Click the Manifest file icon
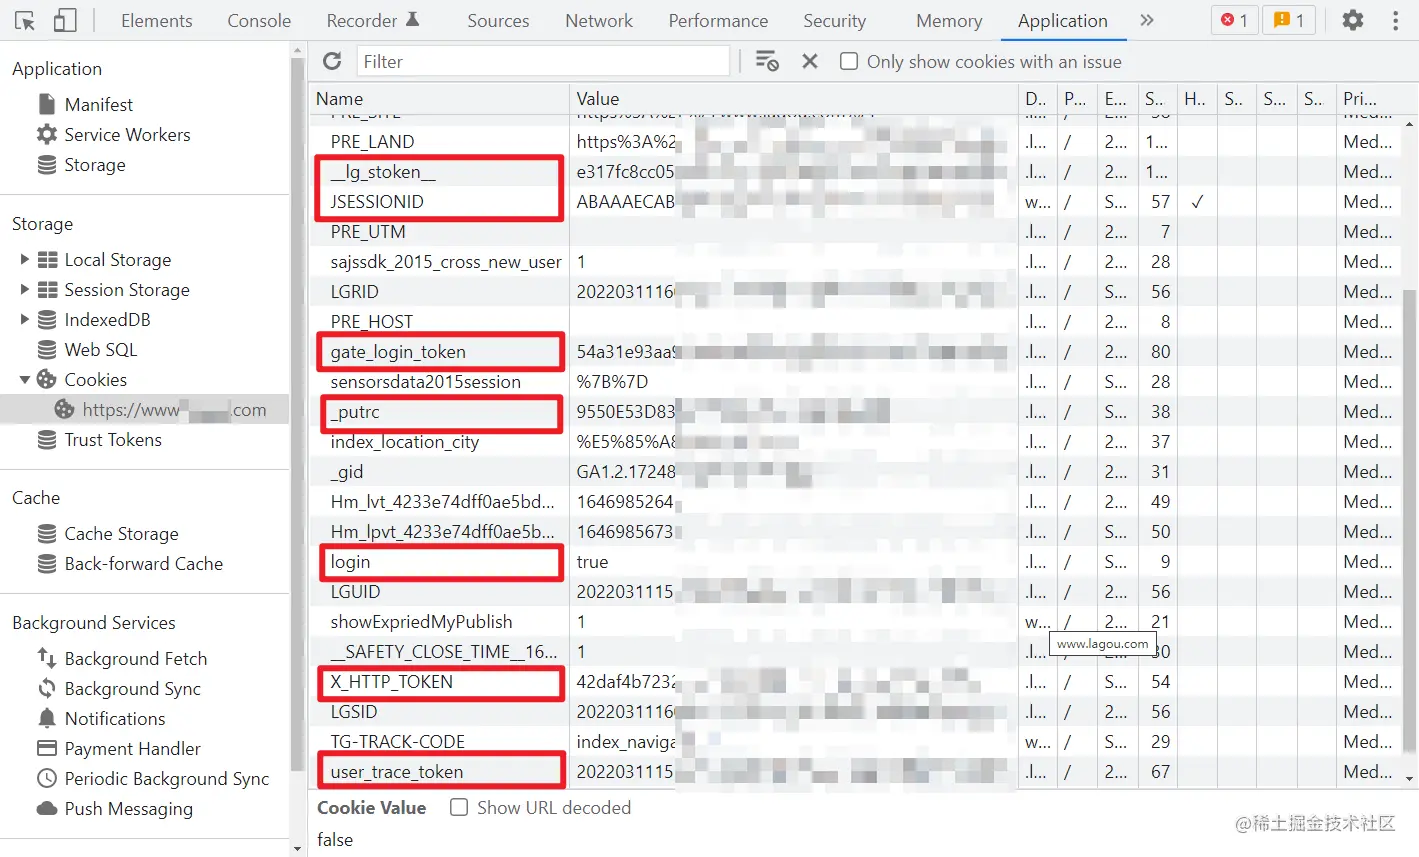Viewport: 1419px width, 857px height. click(x=47, y=104)
